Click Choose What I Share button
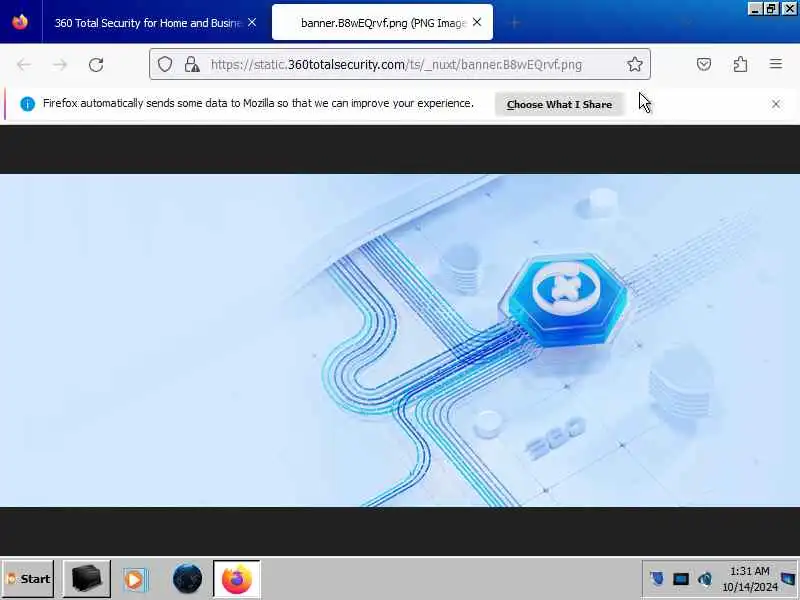 click(559, 104)
